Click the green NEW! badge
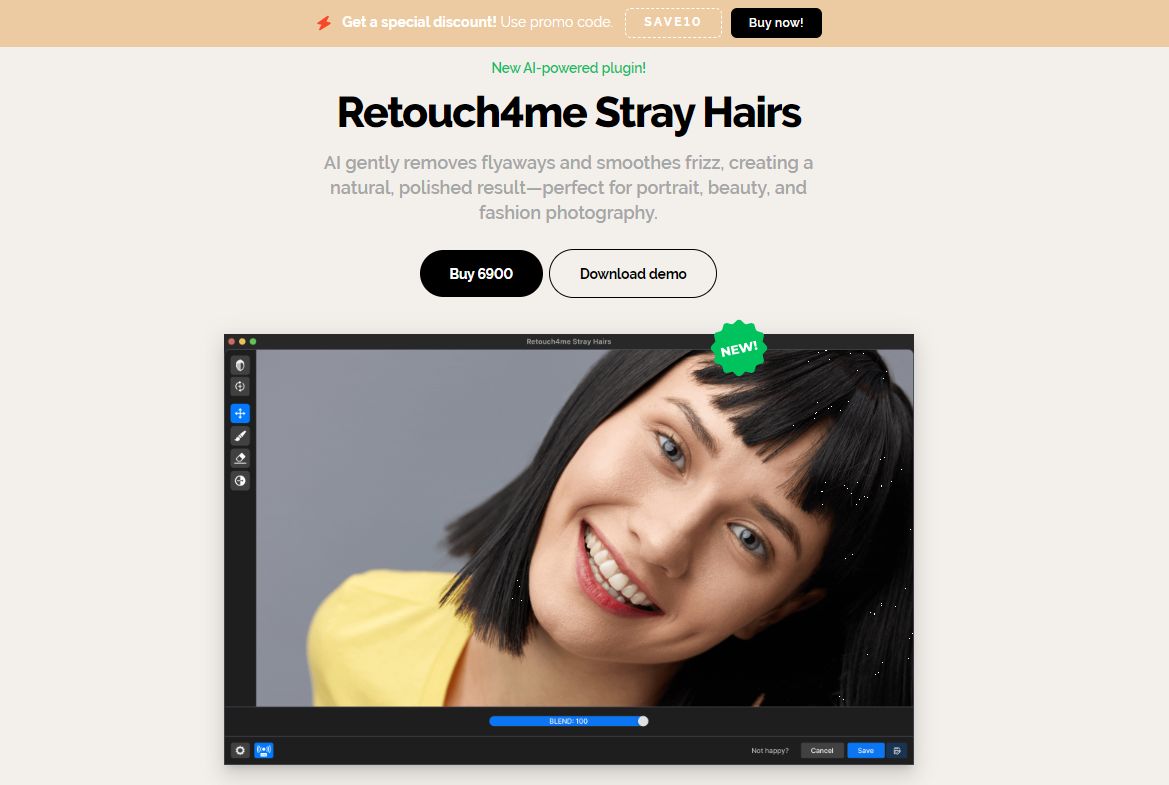Image resolution: width=1169 pixels, height=785 pixels. click(739, 348)
